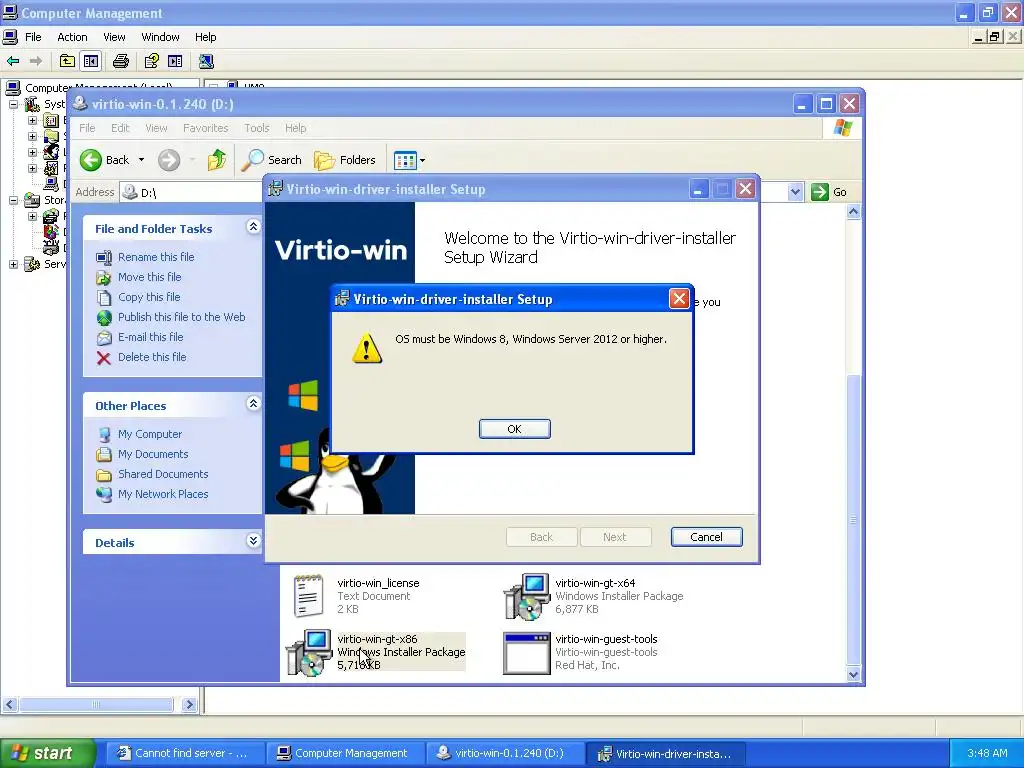Click the Explorer scrollbar up arrow

click(853, 212)
